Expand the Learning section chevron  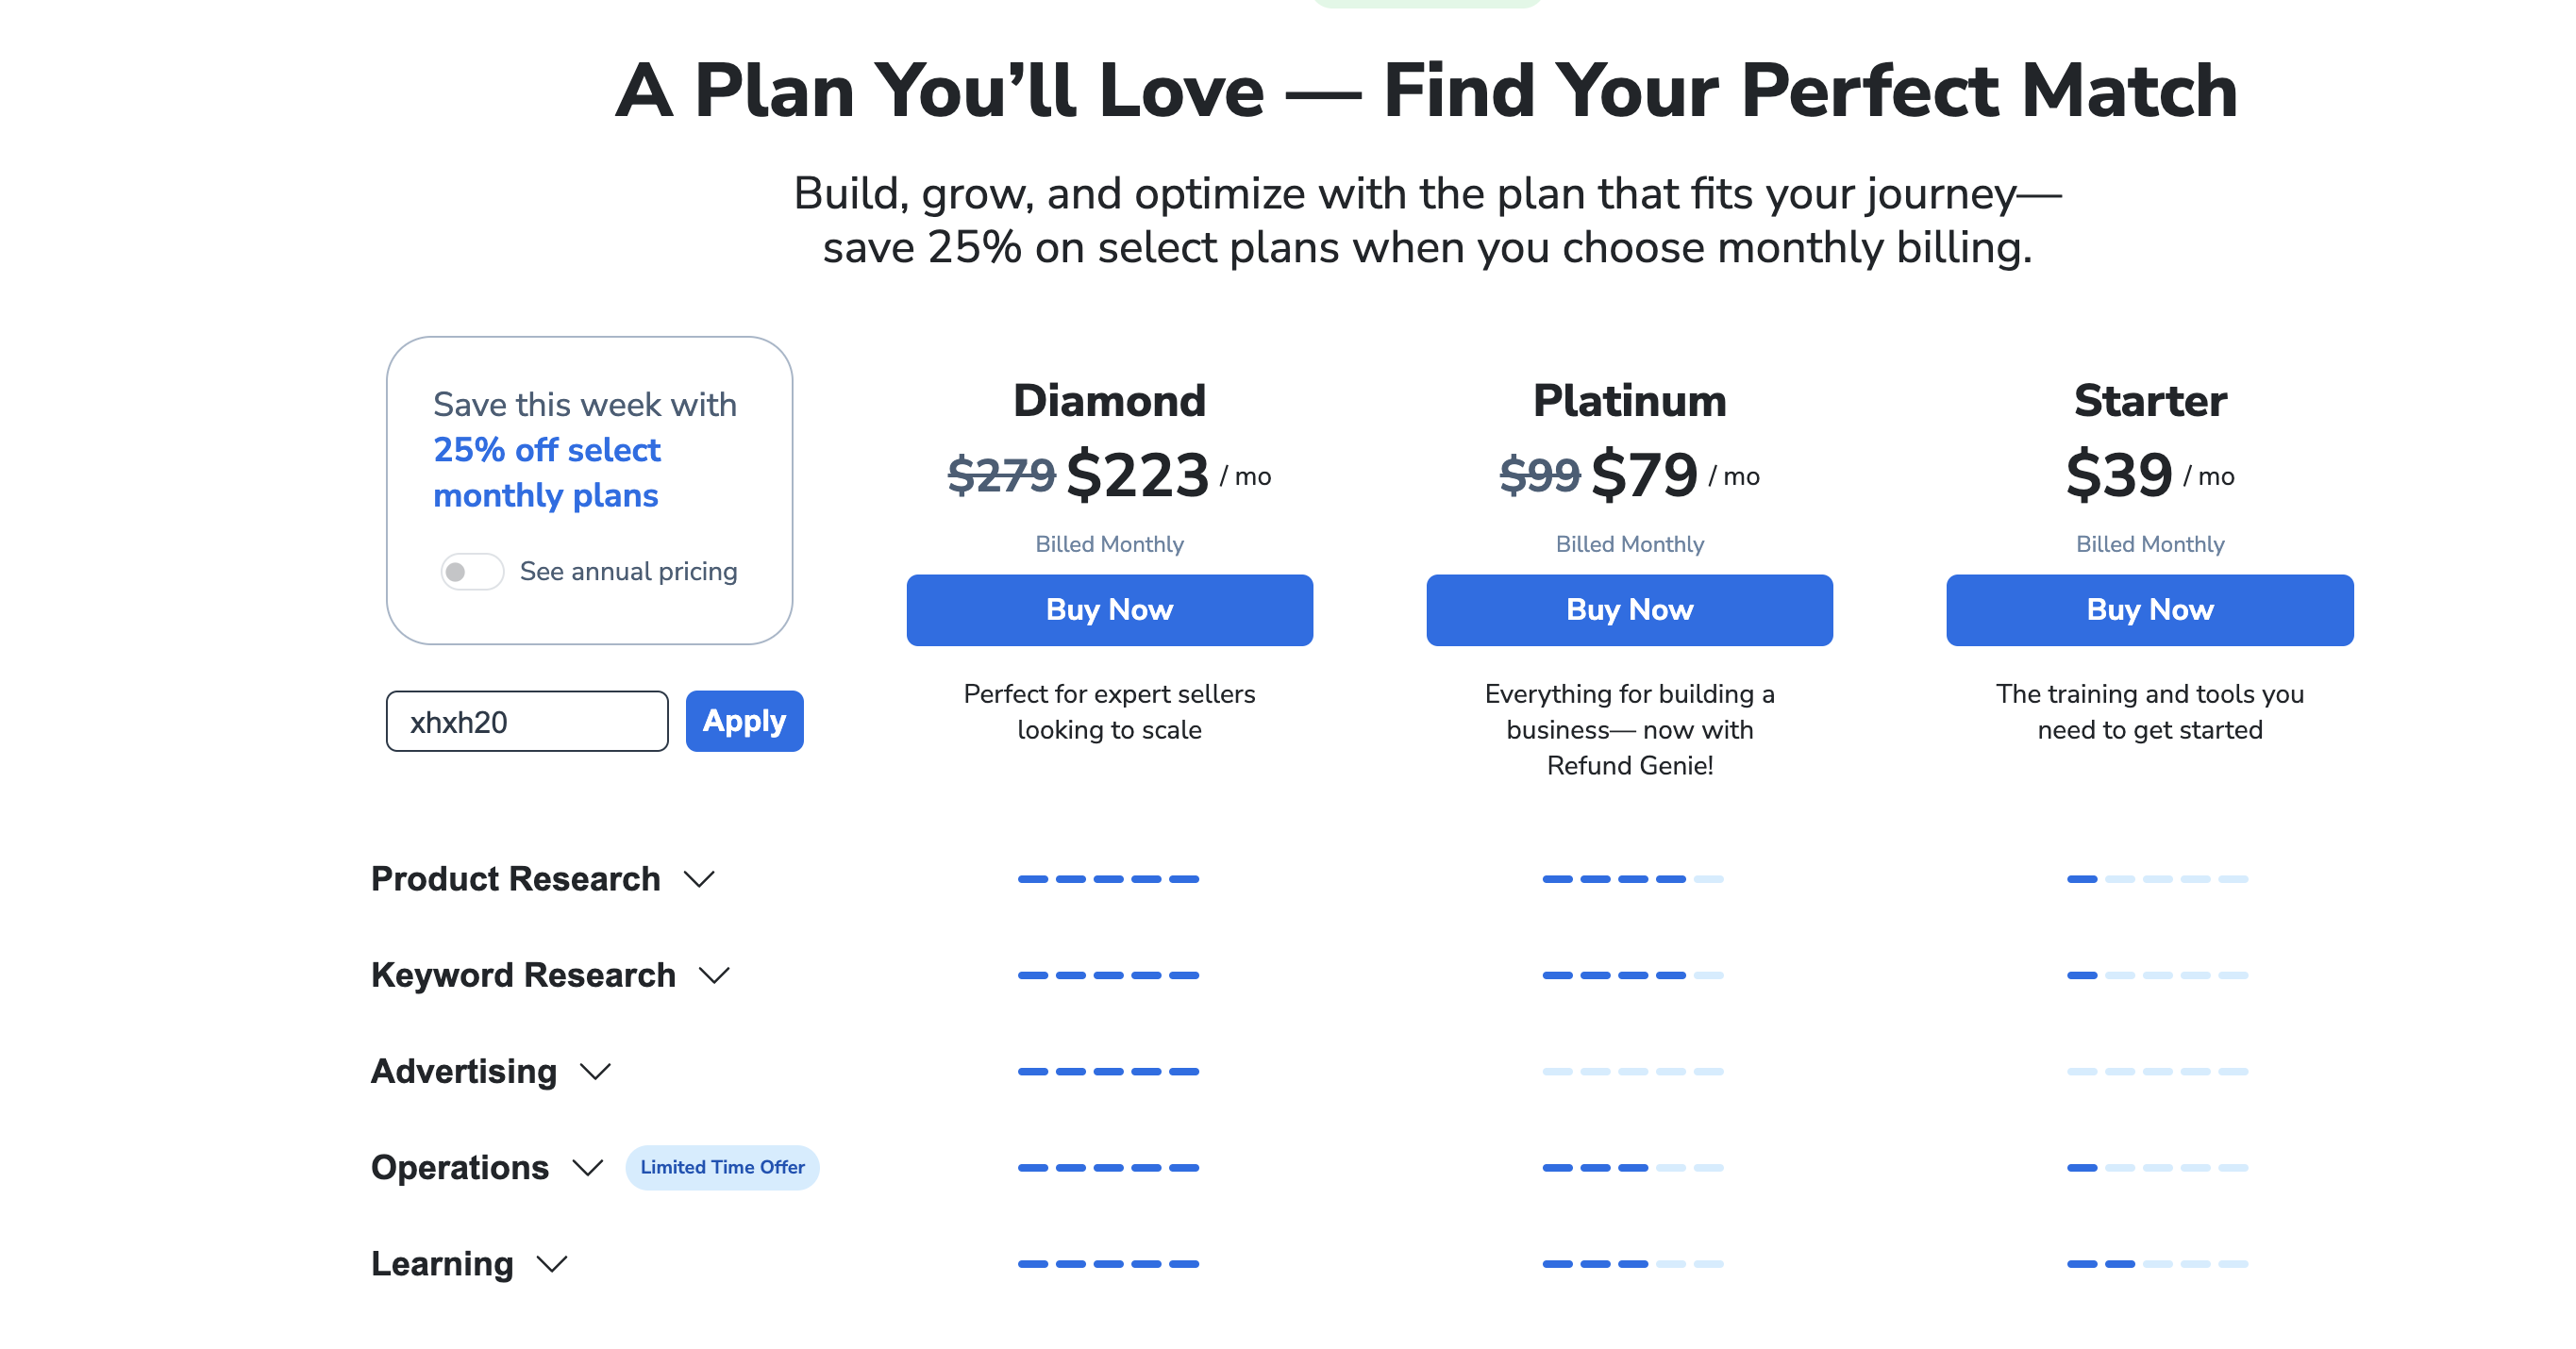(x=552, y=1264)
